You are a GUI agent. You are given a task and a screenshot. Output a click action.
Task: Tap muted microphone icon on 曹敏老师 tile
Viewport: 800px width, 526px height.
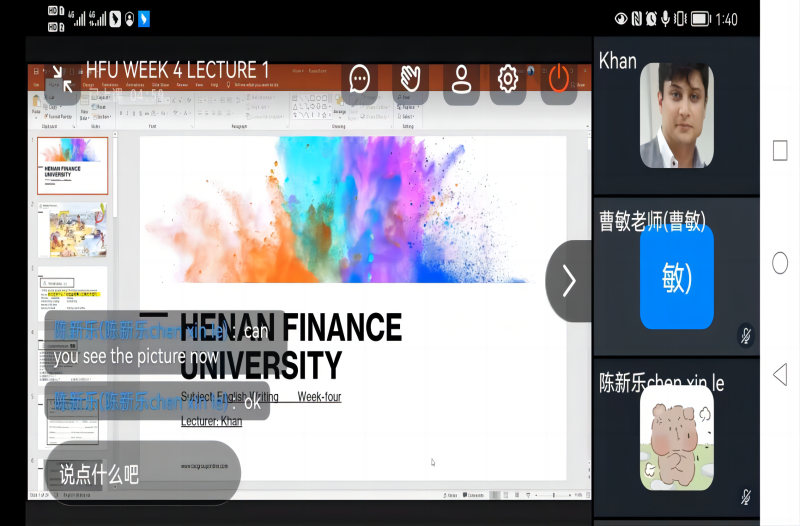745,334
